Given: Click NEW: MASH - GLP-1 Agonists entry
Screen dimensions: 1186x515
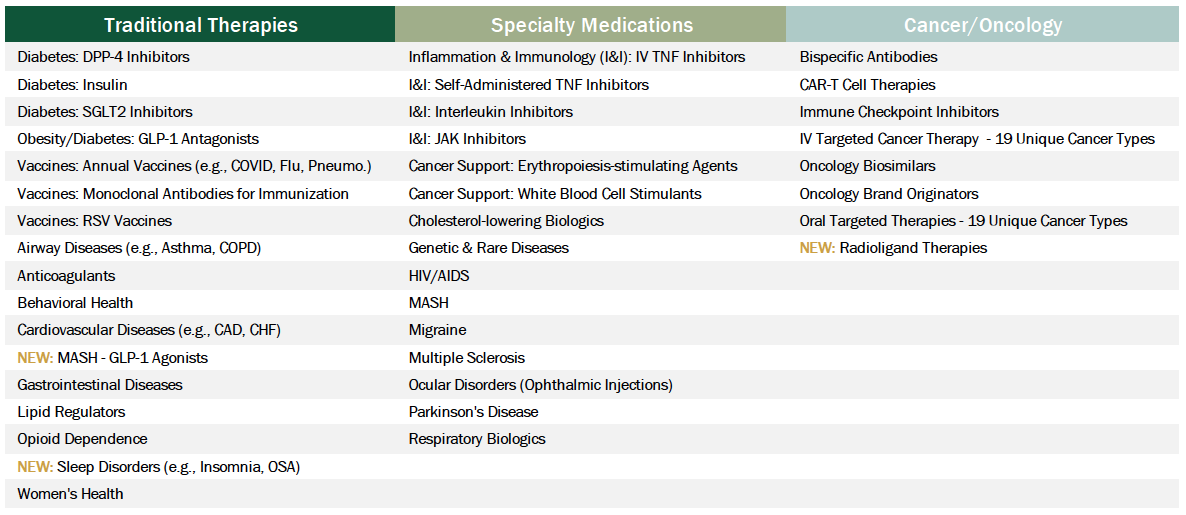Looking at the screenshot, I should pyautogui.click(x=113, y=358).
